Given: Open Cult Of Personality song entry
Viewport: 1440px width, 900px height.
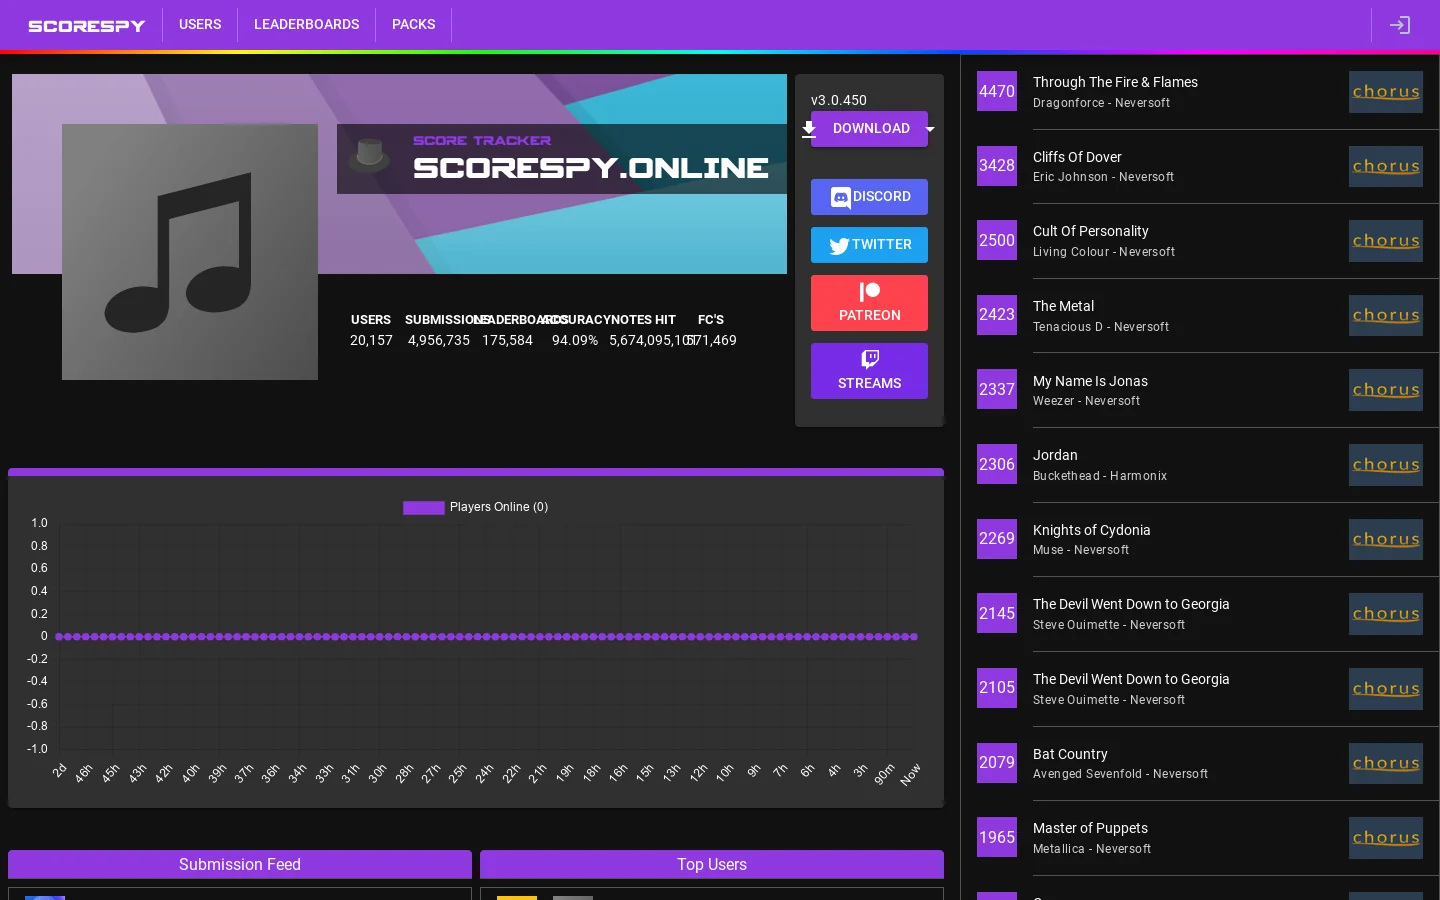Looking at the screenshot, I should pyautogui.click(x=1090, y=231).
